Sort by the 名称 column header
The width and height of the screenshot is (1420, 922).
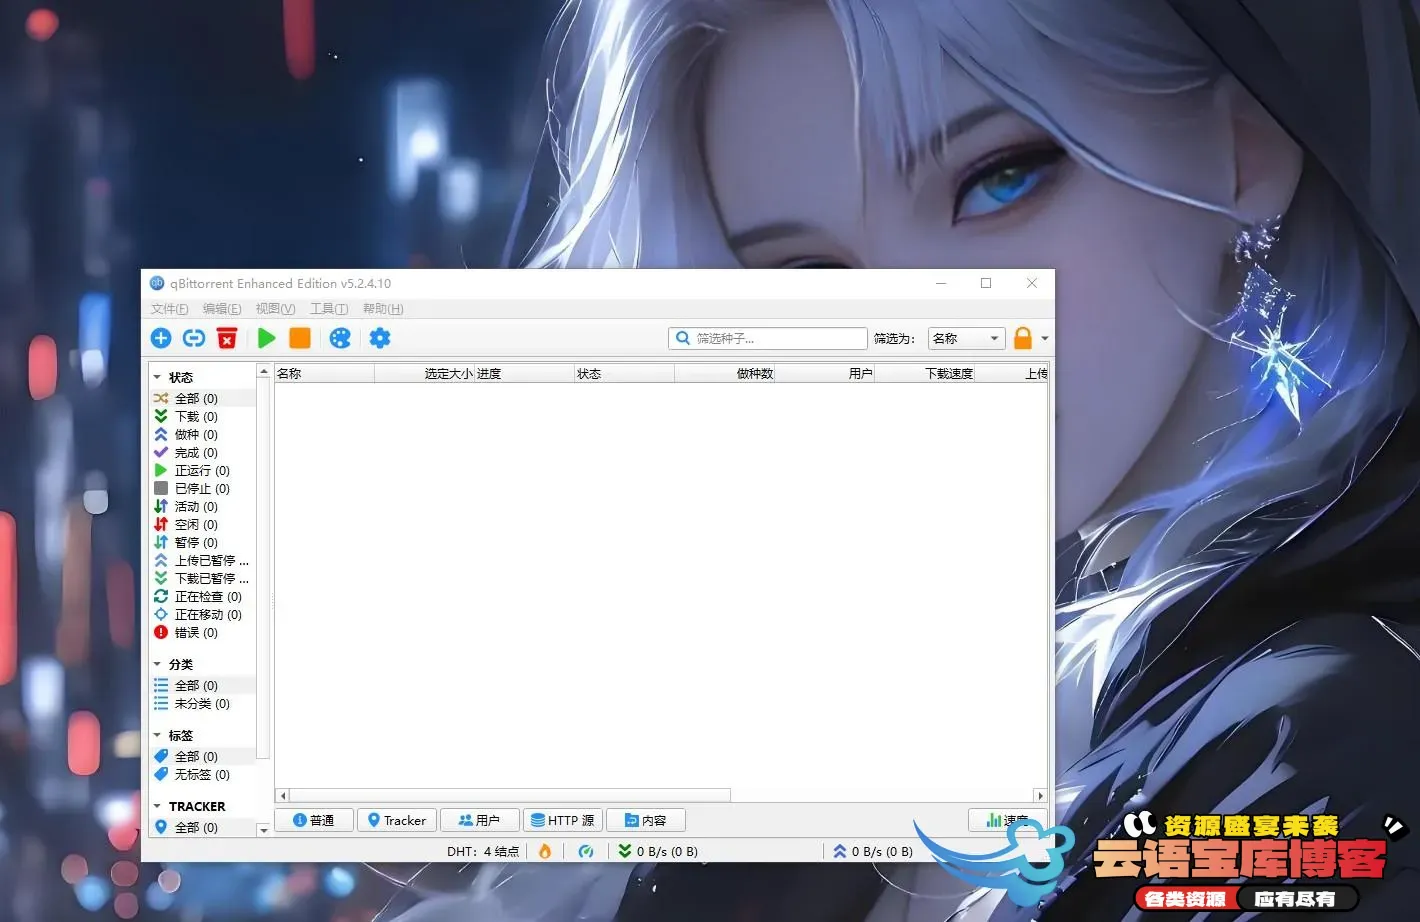pyautogui.click(x=325, y=373)
